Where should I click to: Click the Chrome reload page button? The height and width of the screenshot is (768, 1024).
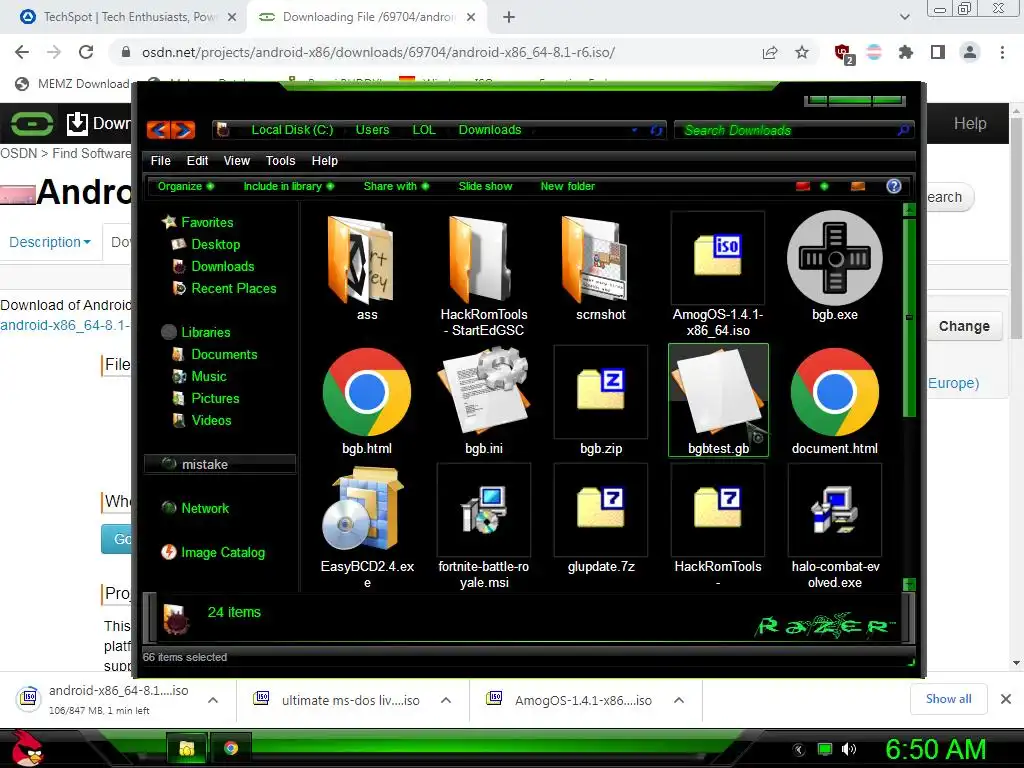[x=86, y=52]
